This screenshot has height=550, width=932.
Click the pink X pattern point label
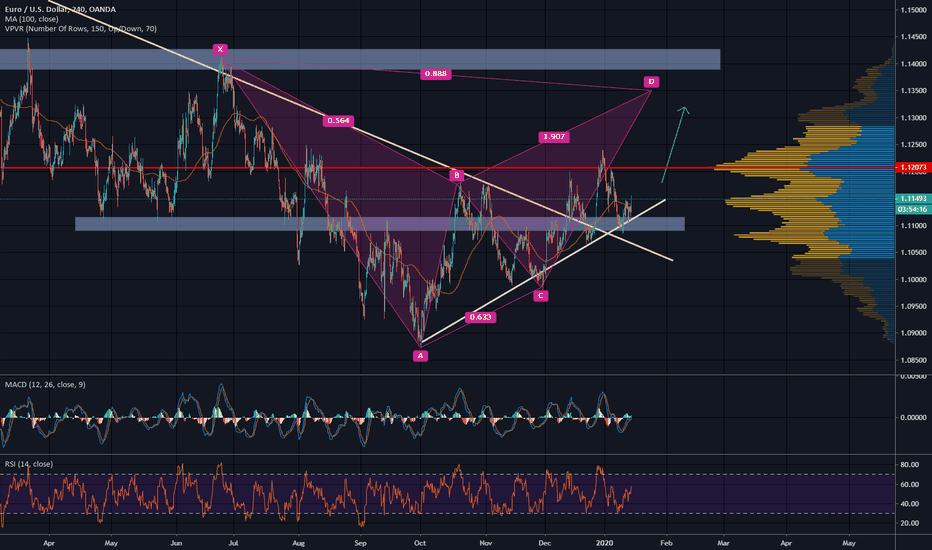click(220, 48)
